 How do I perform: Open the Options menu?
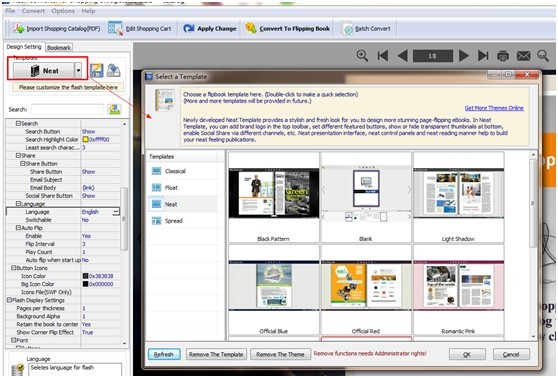(63, 11)
